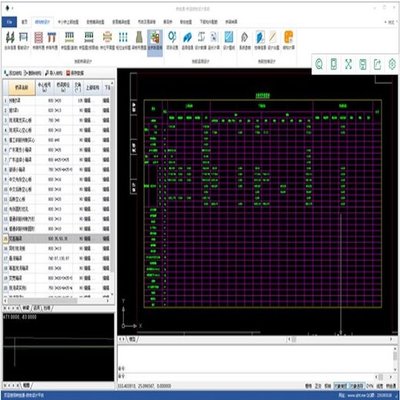Click the phone icon in floating toolbar
Viewport: 400px width, 400px height.
[334, 64]
